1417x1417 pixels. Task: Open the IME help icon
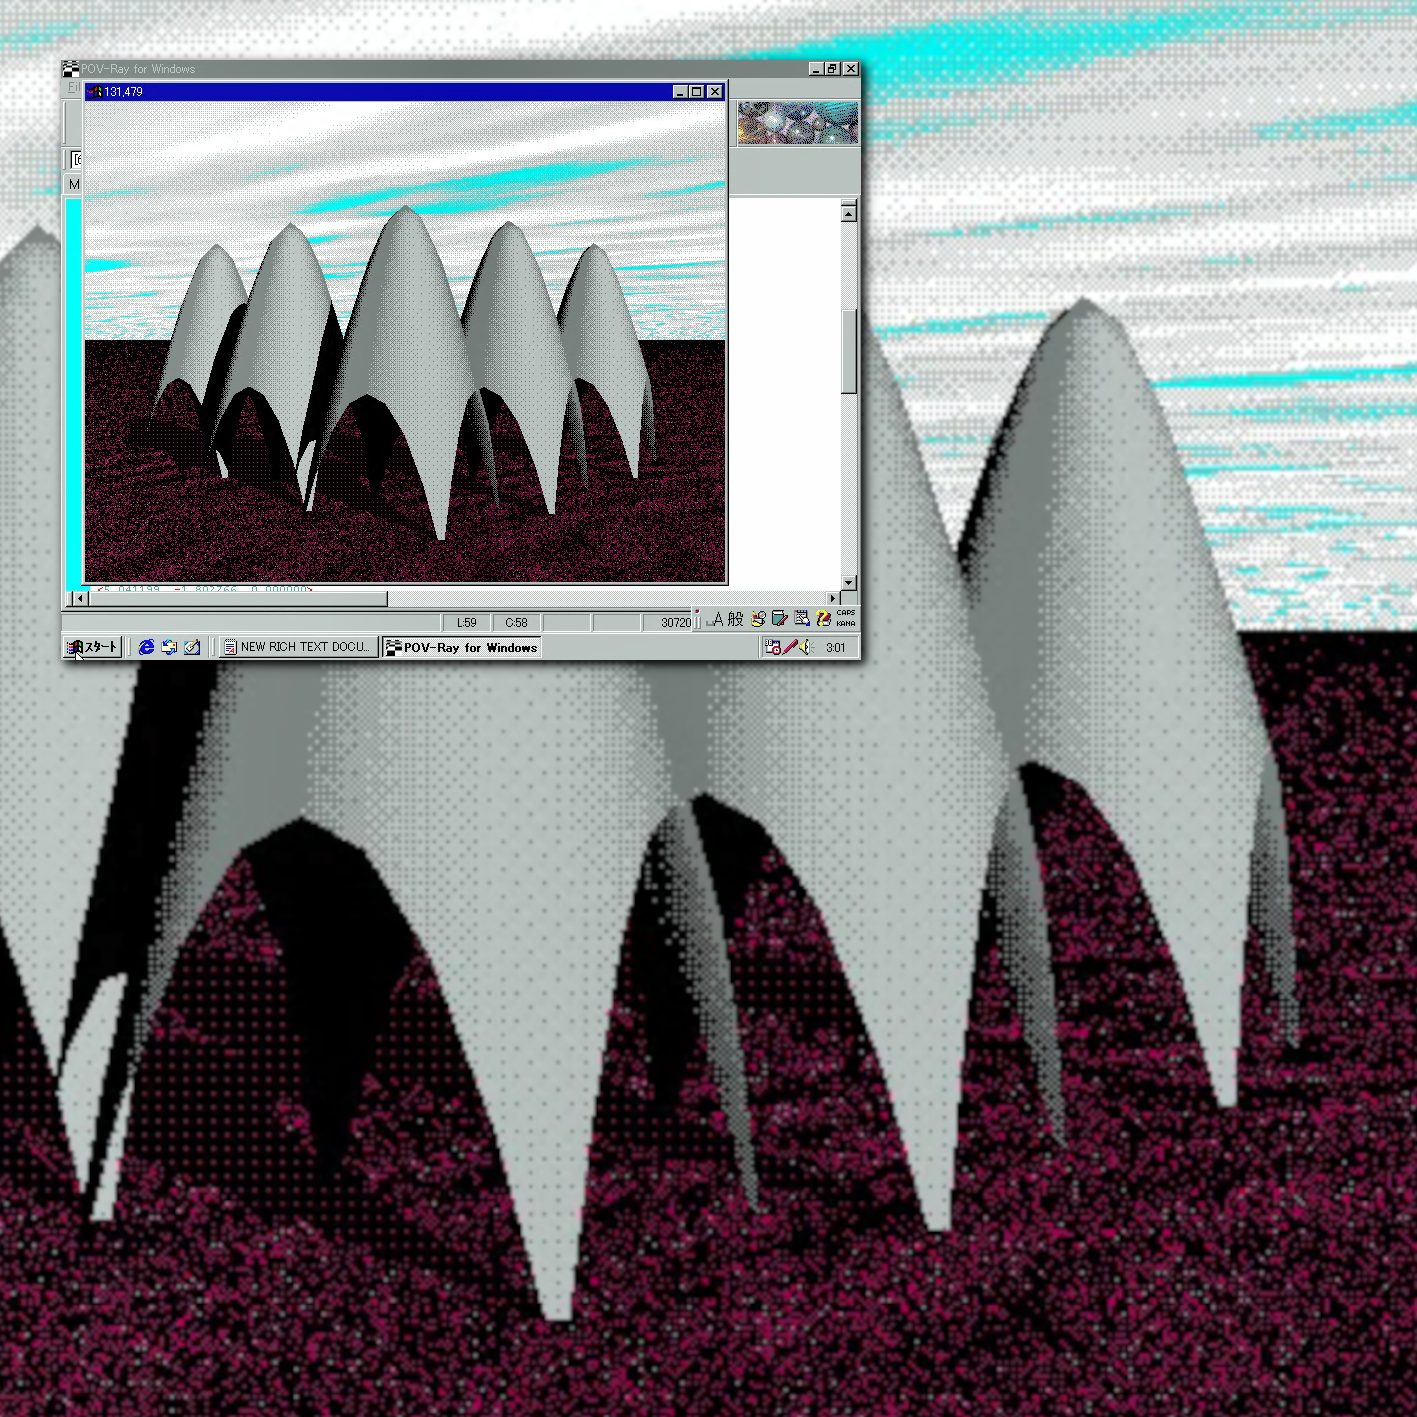(x=824, y=620)
